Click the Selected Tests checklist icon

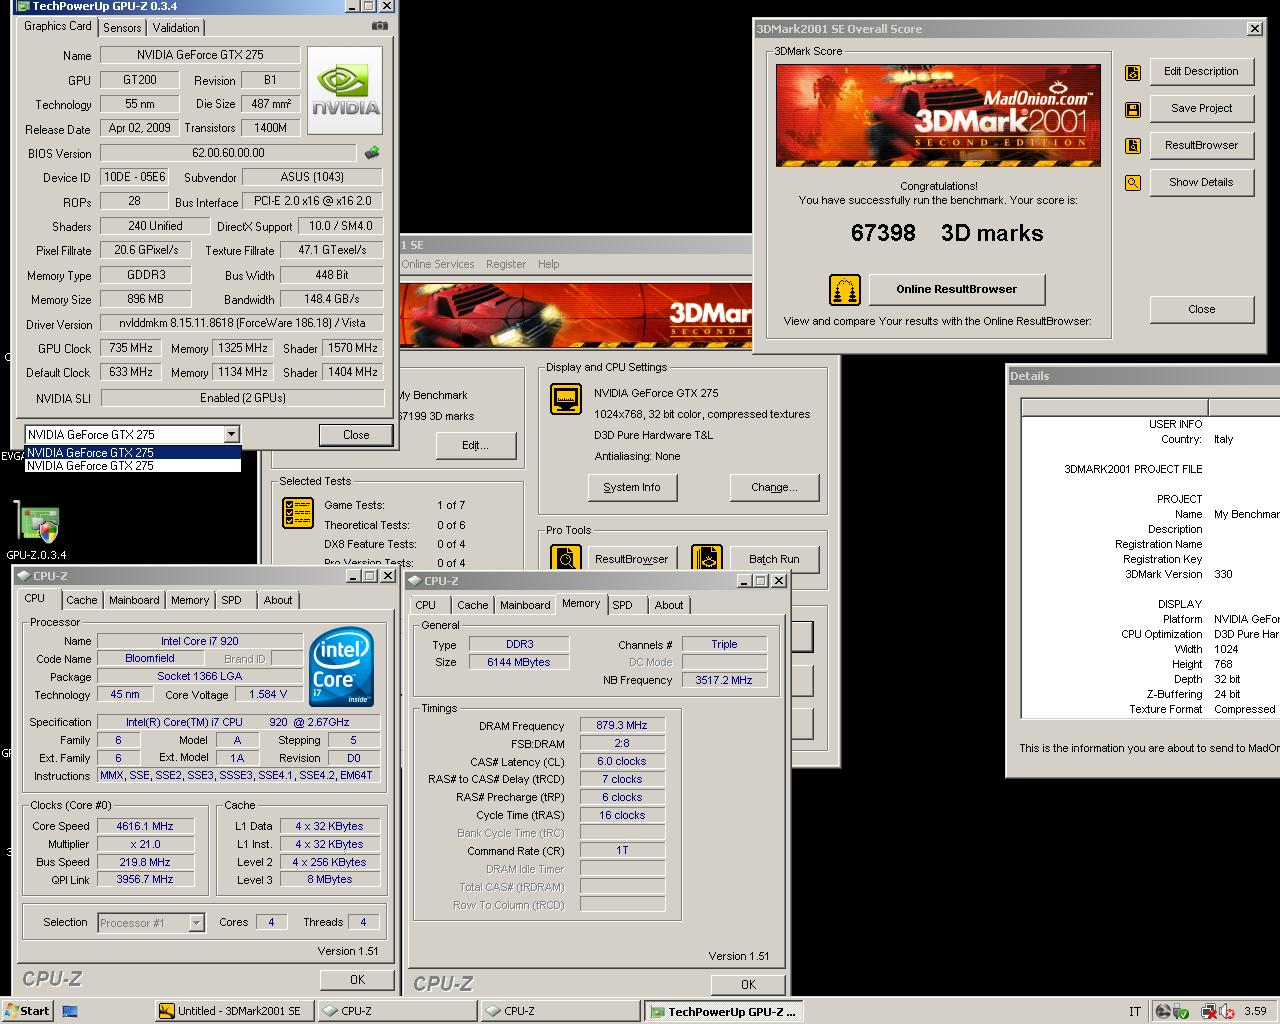298,513
